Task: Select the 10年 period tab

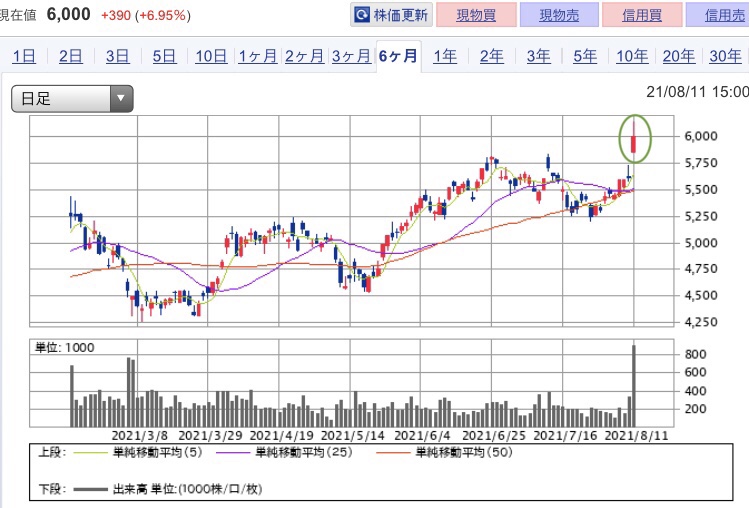Action: (632, 56)
